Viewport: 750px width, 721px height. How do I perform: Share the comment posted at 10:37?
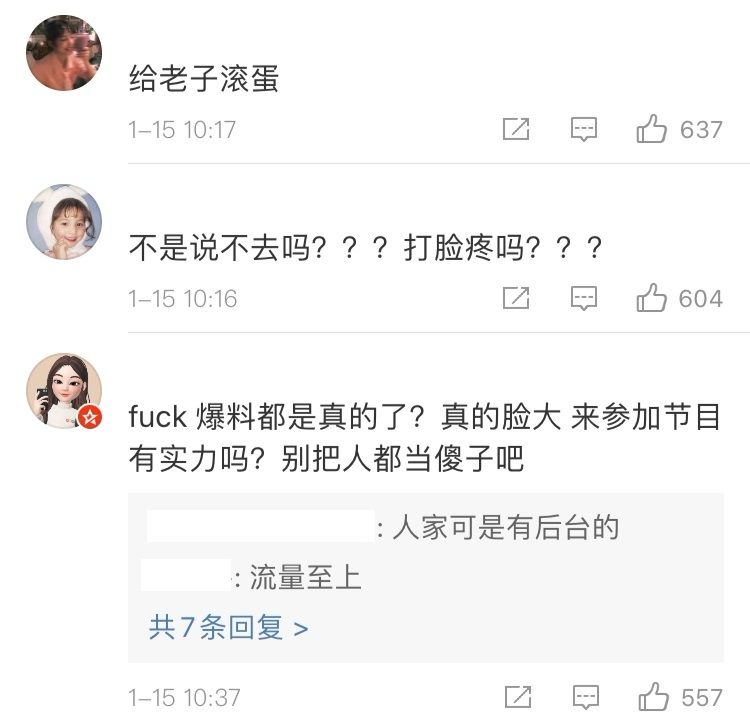click(x=516, y=696)
